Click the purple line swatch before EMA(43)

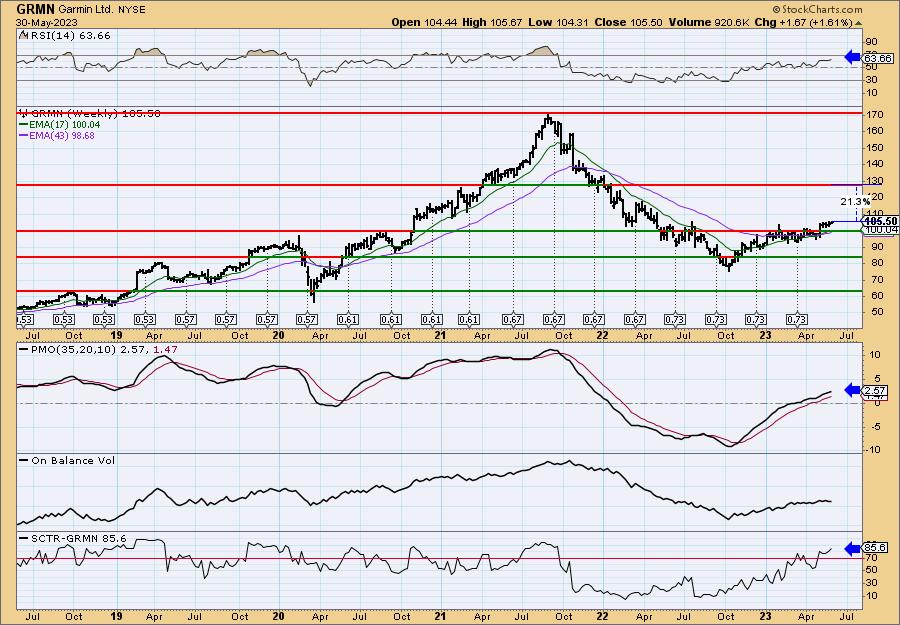[24, 135]
